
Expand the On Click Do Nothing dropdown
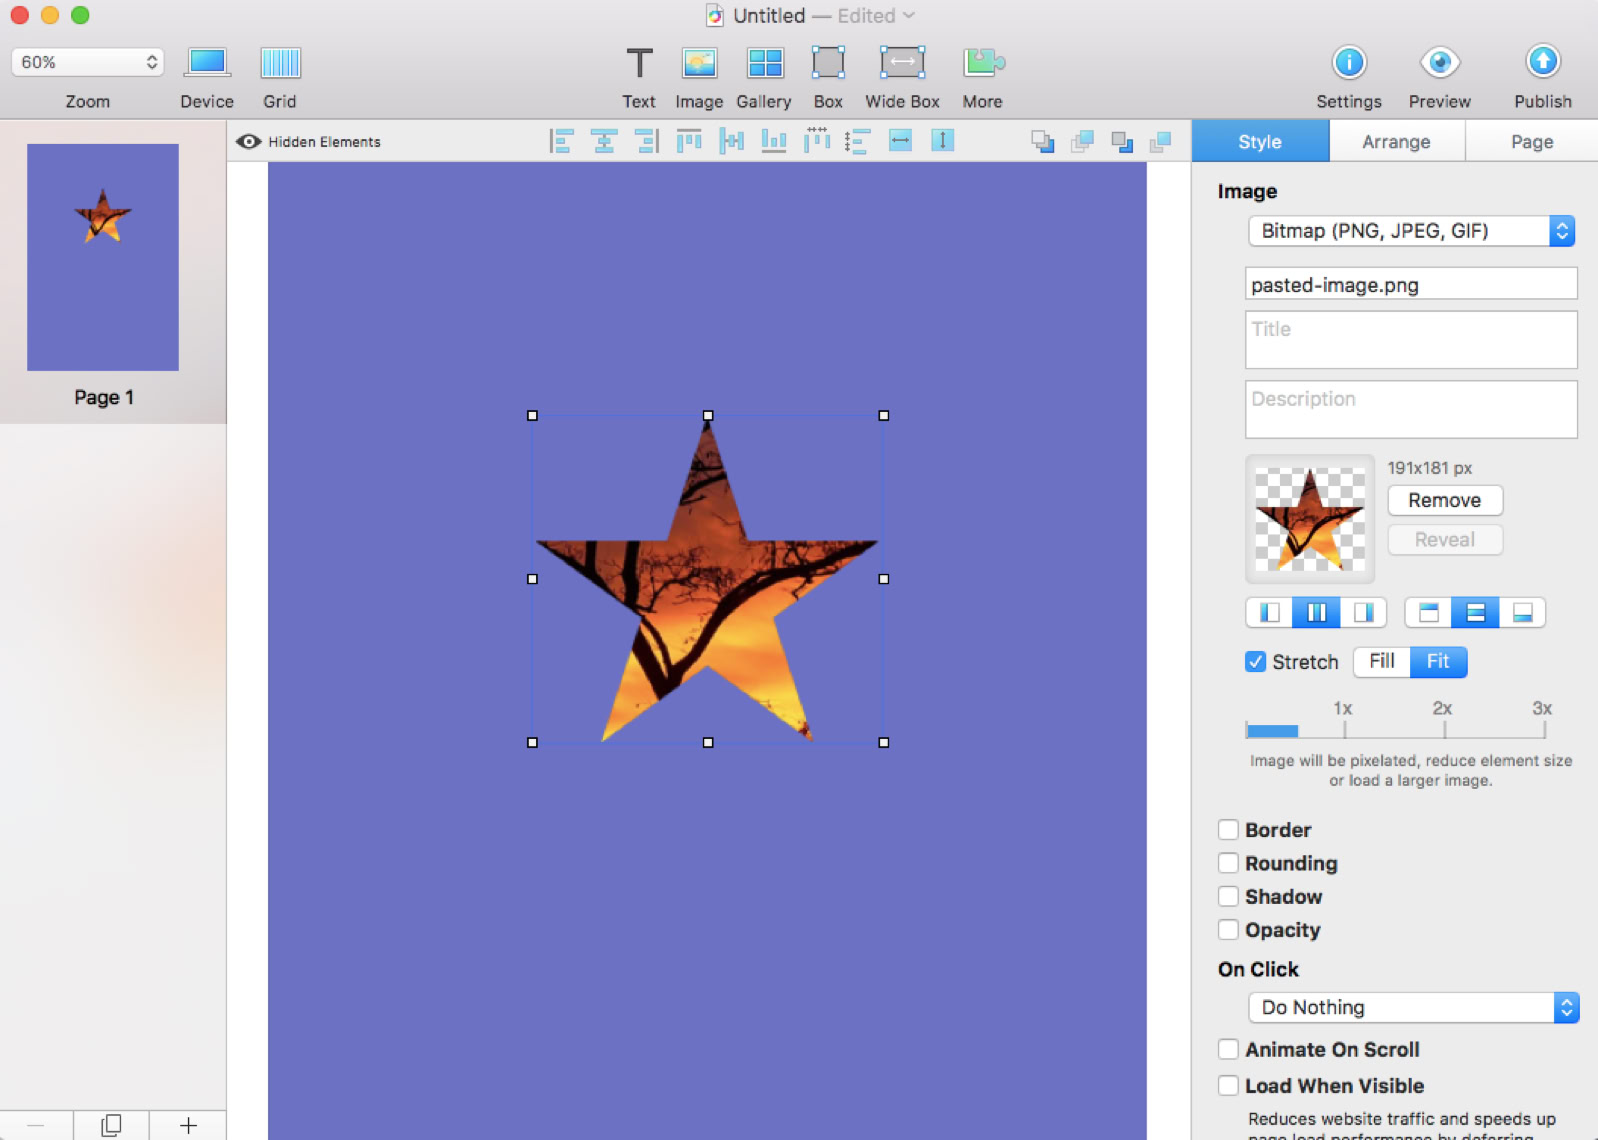(1412, 1007)
